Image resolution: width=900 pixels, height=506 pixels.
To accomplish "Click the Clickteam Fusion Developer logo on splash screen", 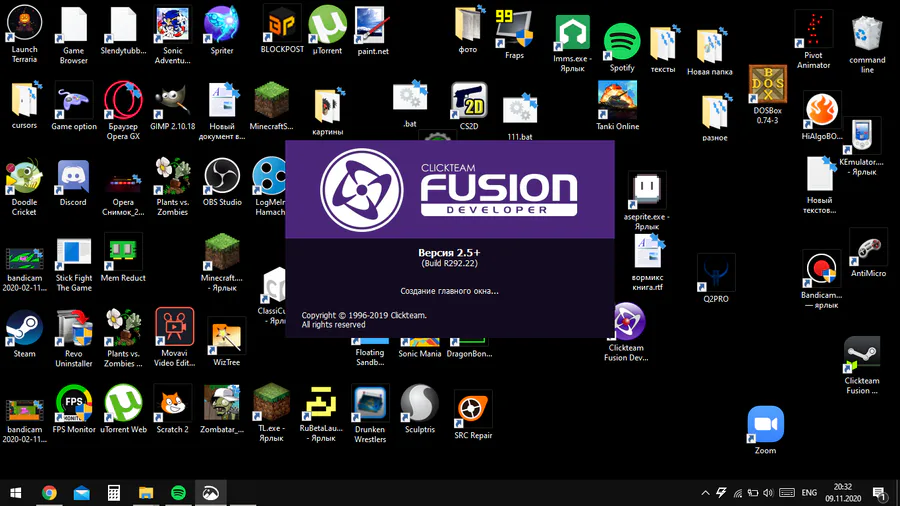I will pyautogui.click(x=449, y=189).
